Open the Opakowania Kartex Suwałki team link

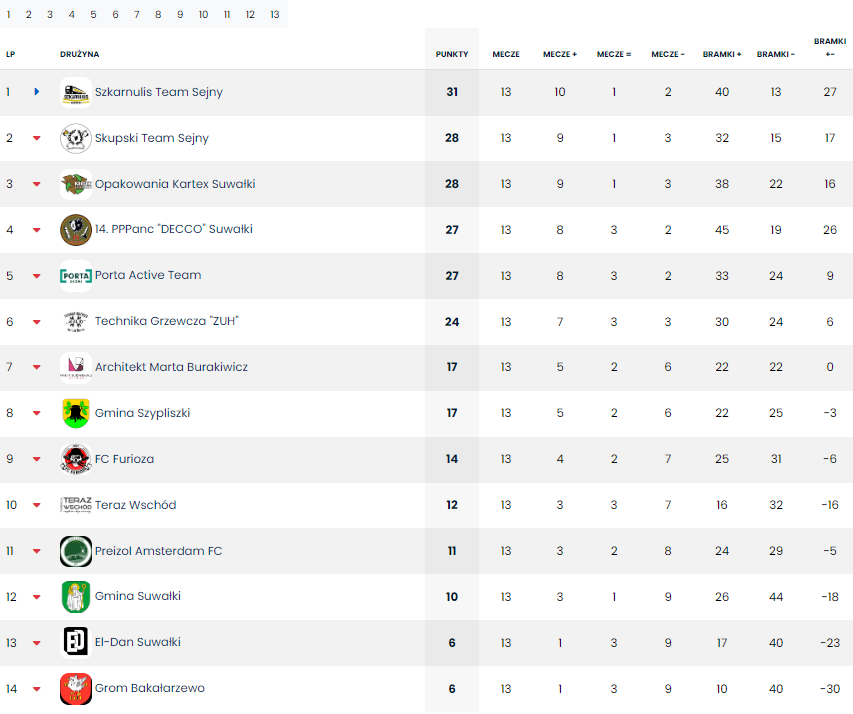[x=175, y=184]
